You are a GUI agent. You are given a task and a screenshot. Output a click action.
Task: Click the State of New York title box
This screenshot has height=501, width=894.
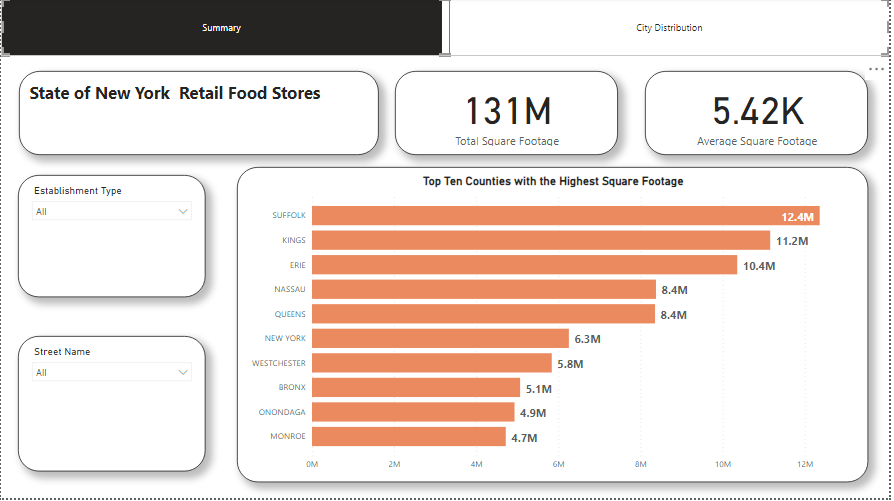[198, 113]
